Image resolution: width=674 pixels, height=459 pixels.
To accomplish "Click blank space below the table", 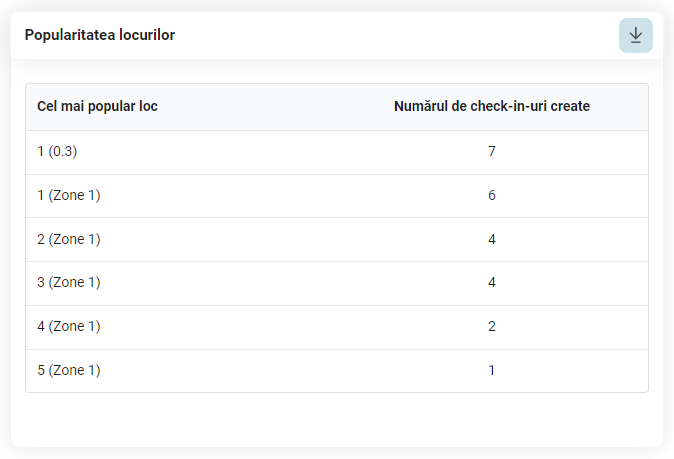I will tap(337, 419).
